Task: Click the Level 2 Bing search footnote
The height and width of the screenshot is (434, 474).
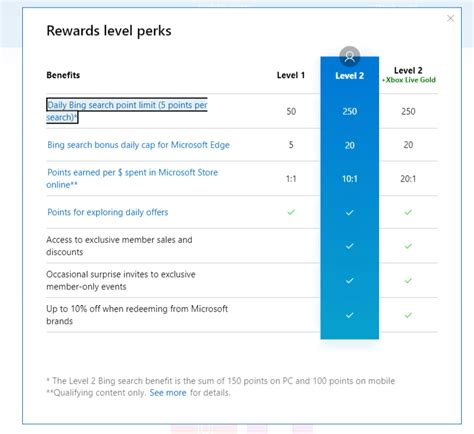Action: 220,381
